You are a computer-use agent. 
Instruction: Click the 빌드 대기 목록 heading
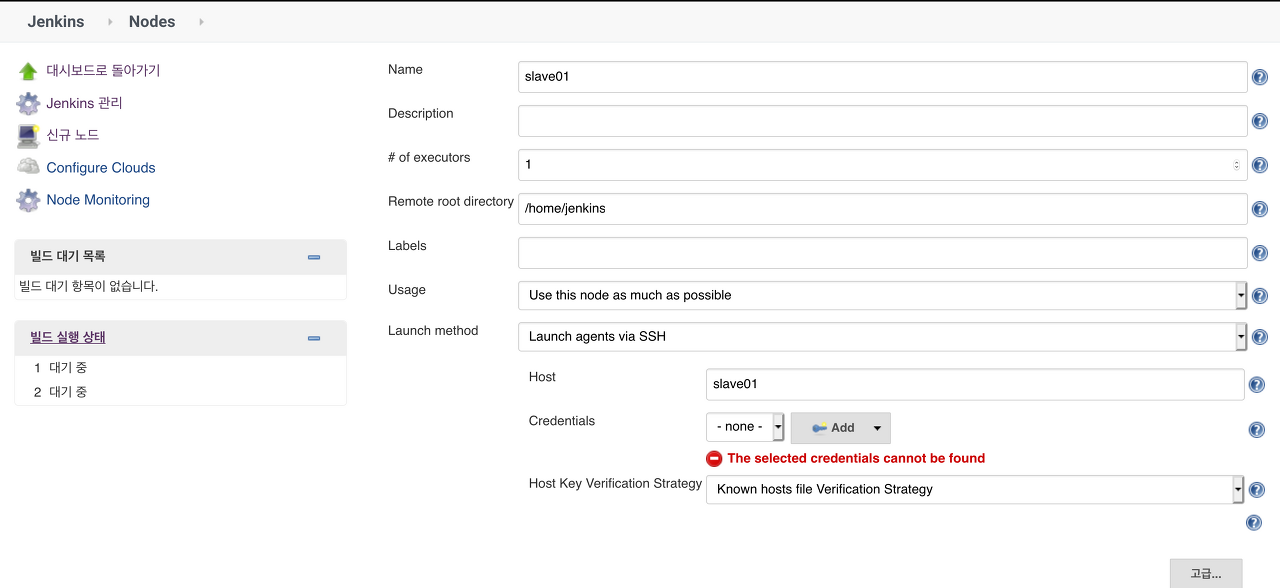tap(68, 256)
